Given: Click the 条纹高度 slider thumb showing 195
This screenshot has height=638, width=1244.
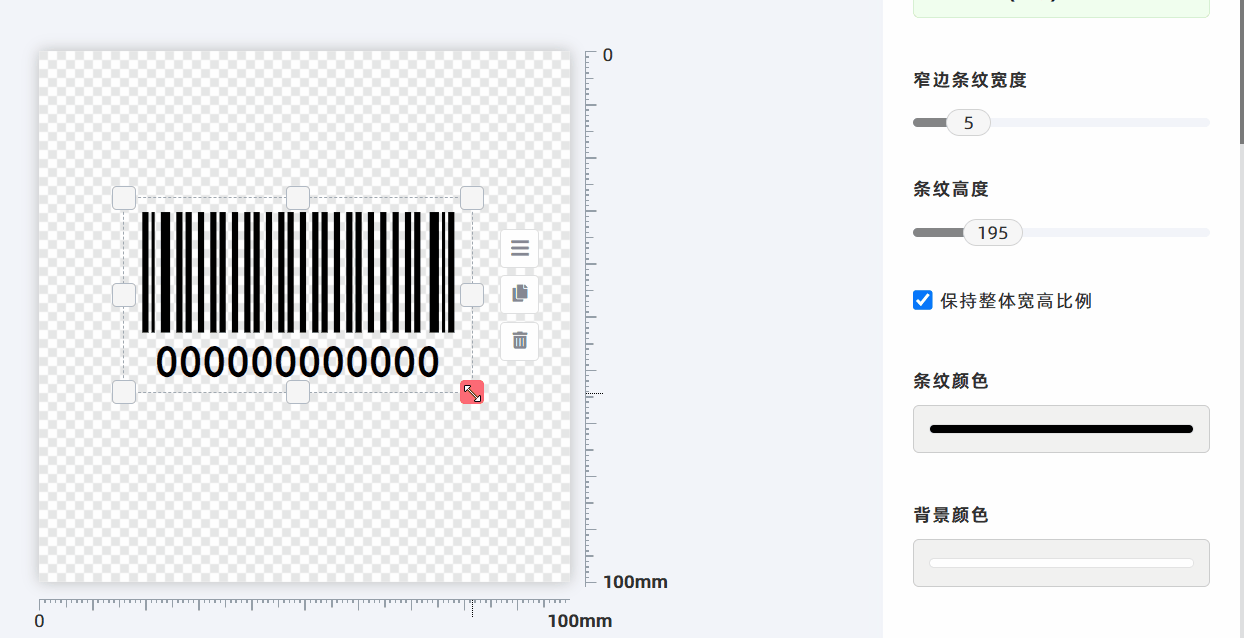Looking at the screenshot, I should [x=993, y=233].
